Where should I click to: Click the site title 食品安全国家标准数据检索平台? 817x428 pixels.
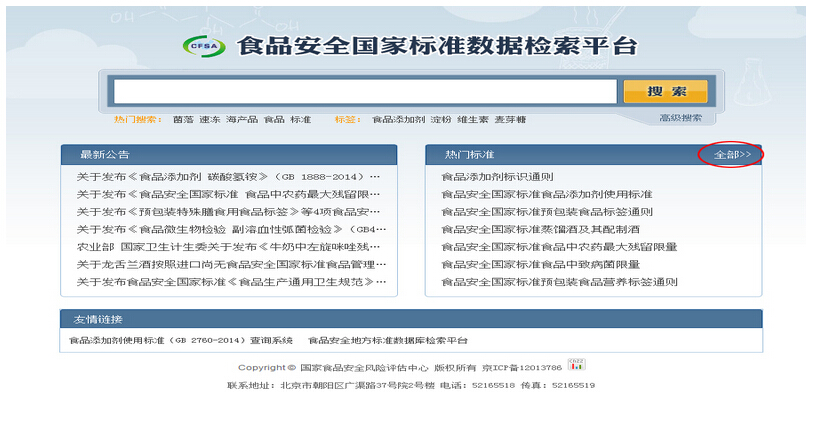(x=437, y=46)
